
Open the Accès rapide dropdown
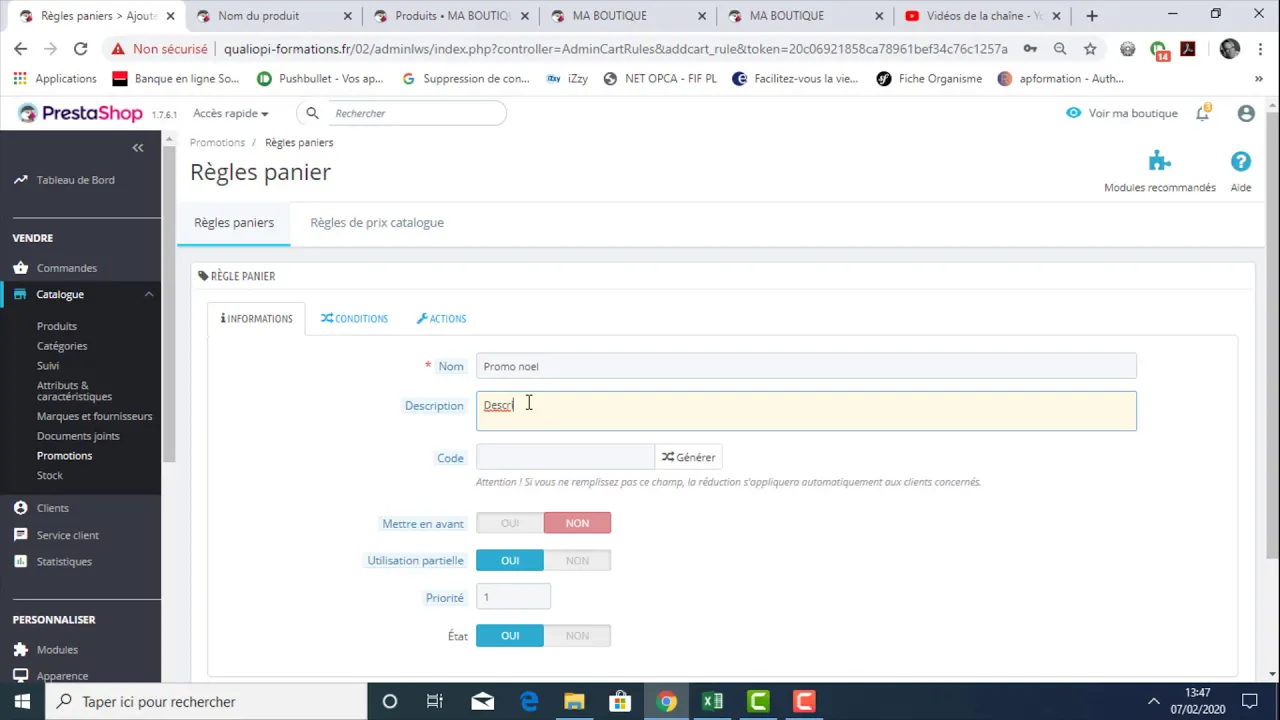click(230, 113)
